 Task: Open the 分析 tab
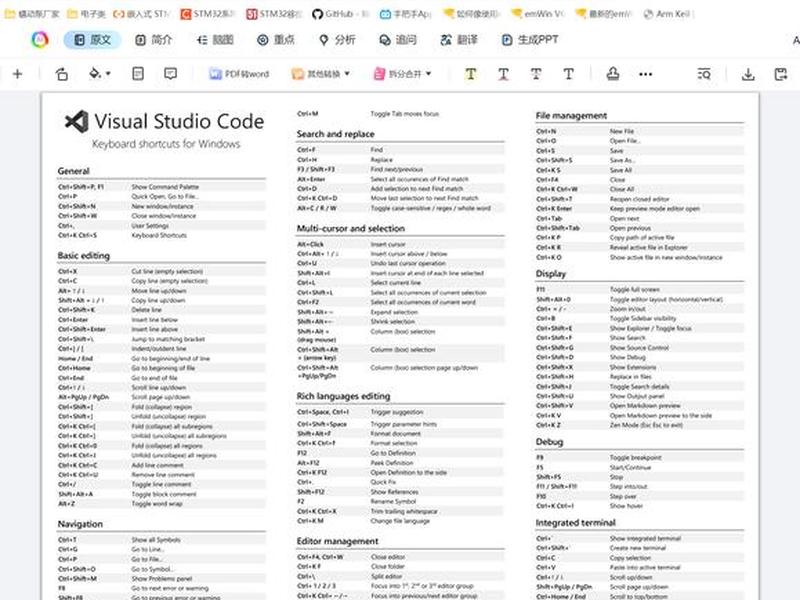coord(337,40)
